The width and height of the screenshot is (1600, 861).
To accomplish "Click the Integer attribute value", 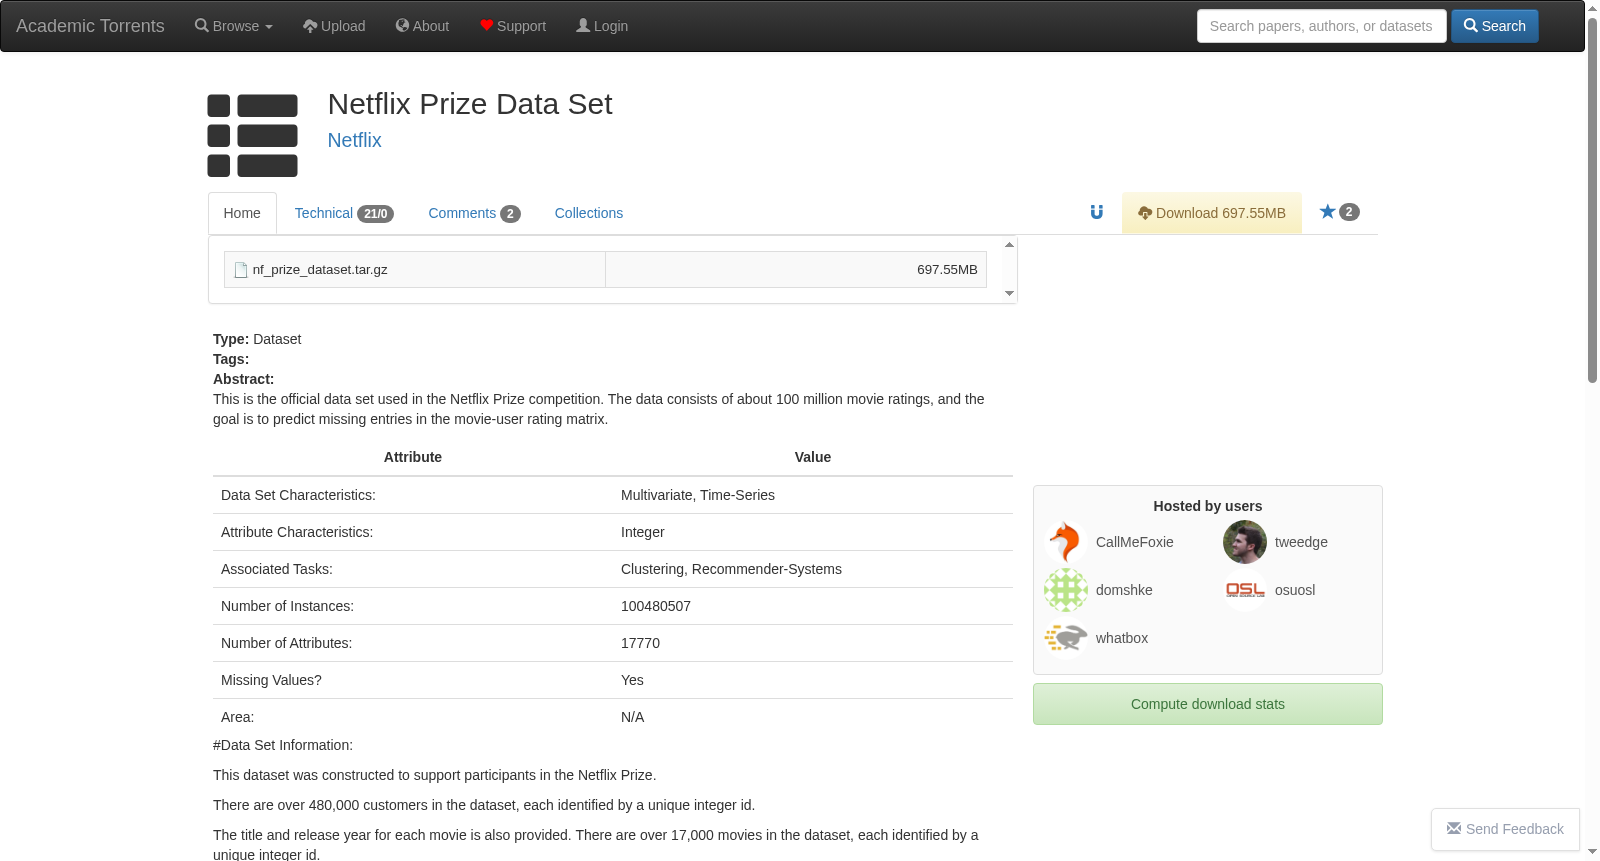I will click(x=643, y=532).
